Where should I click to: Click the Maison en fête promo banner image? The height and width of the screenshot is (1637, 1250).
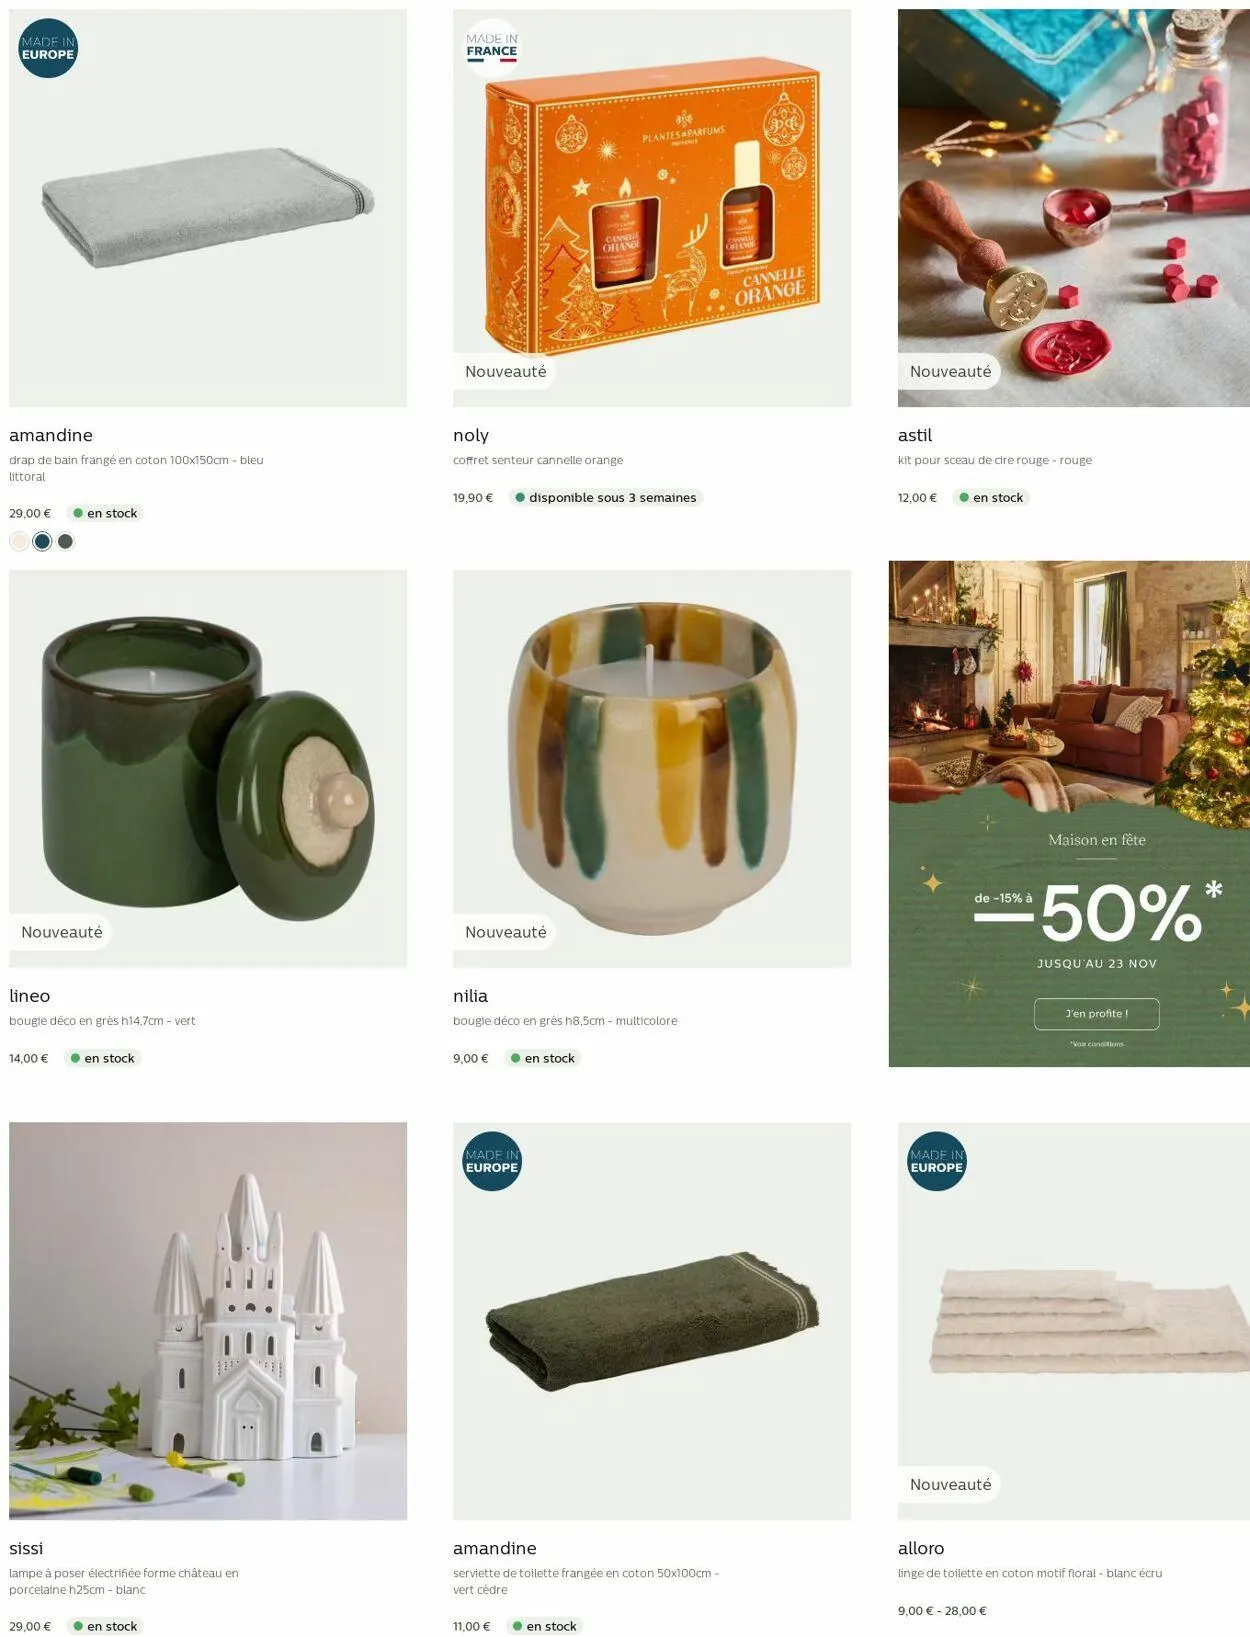click(x=1069, y=813)
